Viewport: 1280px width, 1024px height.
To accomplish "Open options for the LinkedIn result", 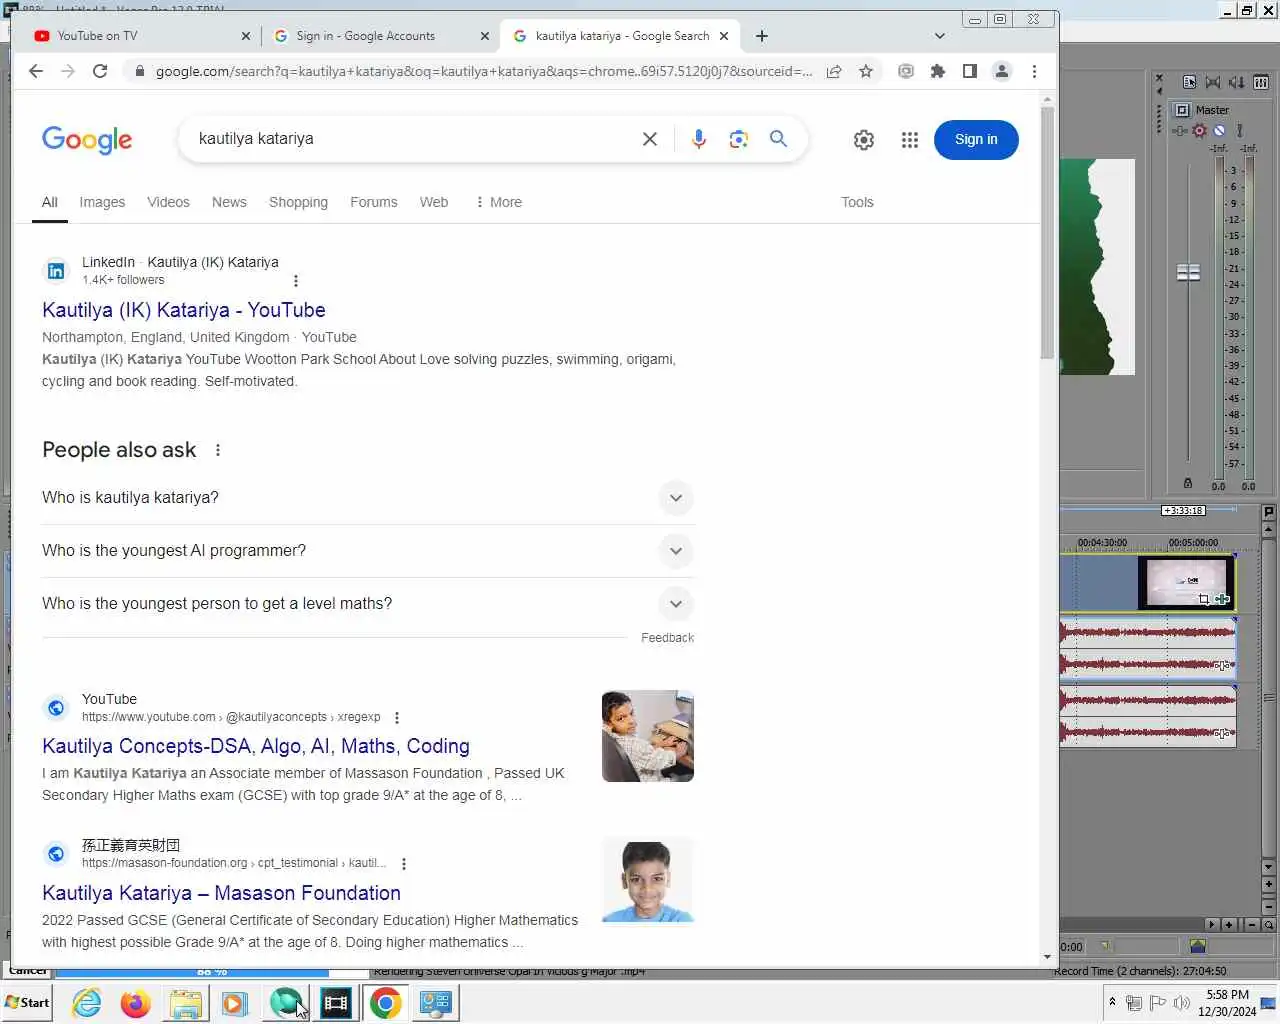I will (296, 281).
